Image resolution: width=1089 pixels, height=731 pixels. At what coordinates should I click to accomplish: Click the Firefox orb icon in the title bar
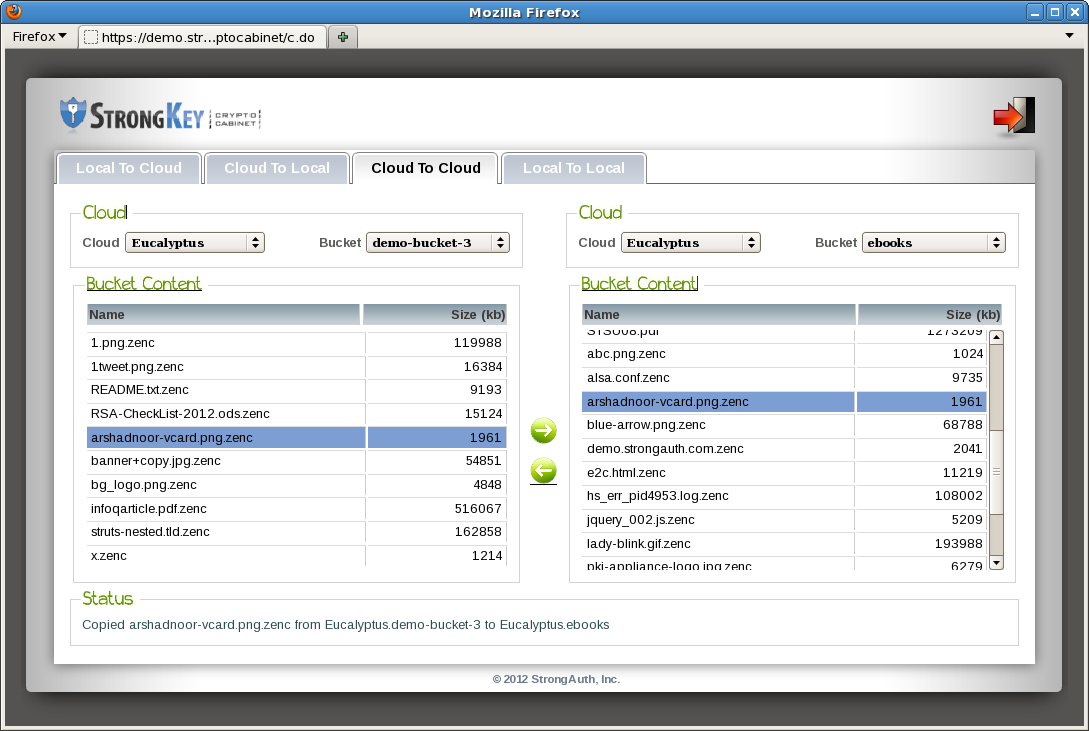[x=13, y=11]
